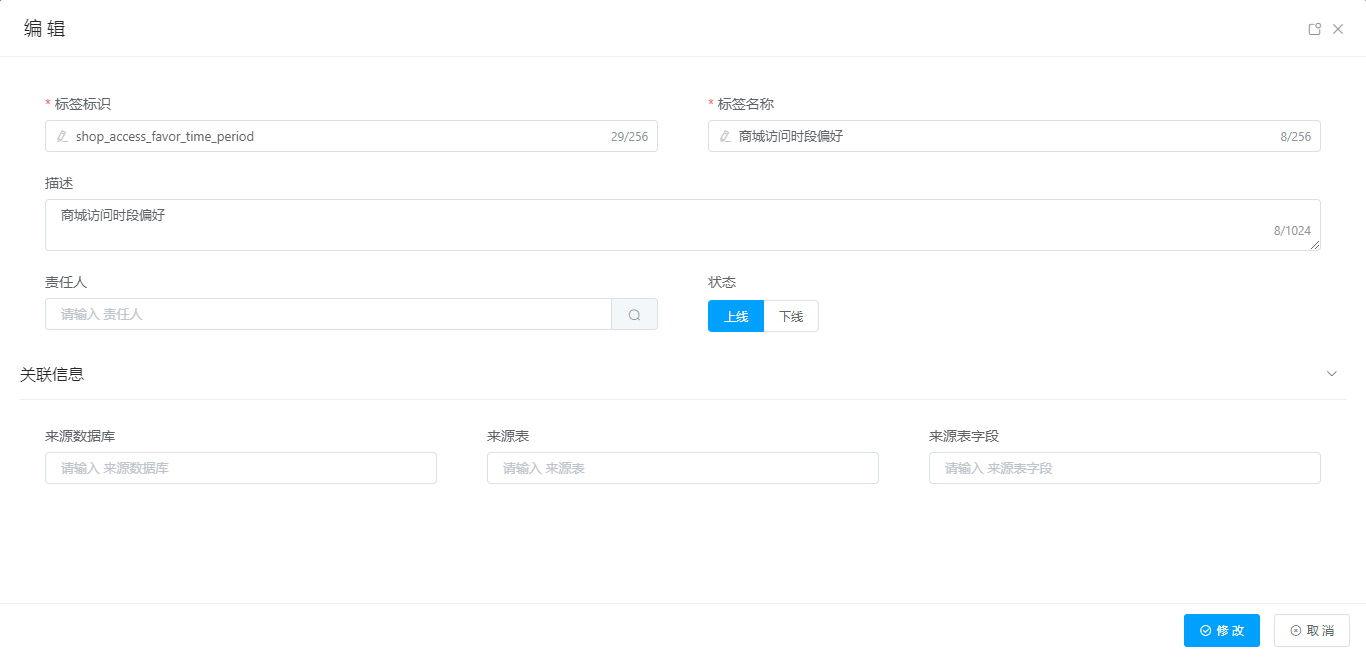Image resolution: width=1366 pixels, height=657 pixels.
Task: Click the 来源数据库 input field
Action: point(240,467)
